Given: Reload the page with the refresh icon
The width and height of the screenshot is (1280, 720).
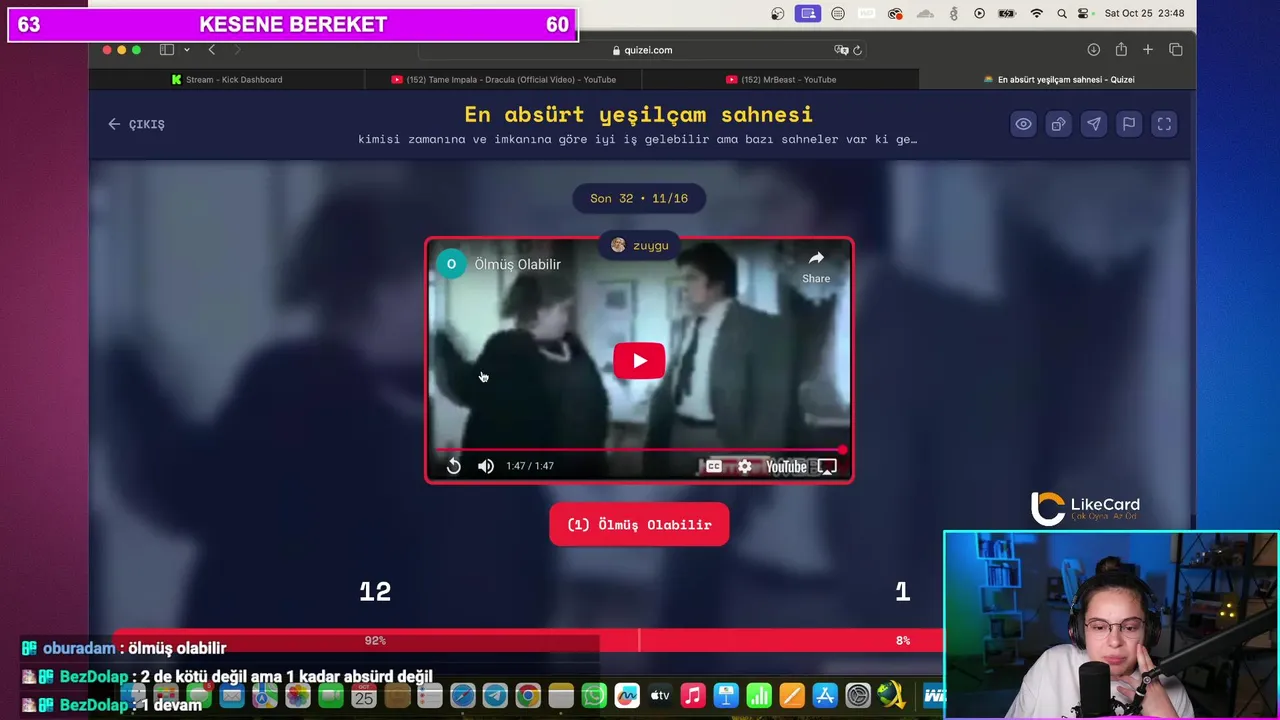Looking at the screenshot, I should (x=857, y=50).
